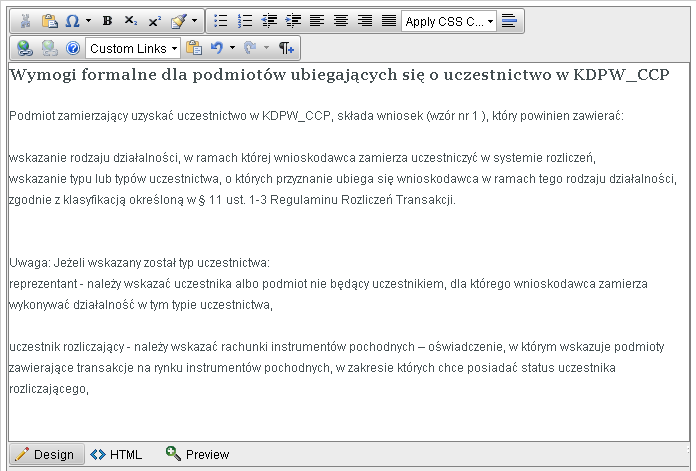Viewport: 696px width, 471px height.
Task: Open help with the question mark icon
Action: pyautogui.click(x=73, y=48)
